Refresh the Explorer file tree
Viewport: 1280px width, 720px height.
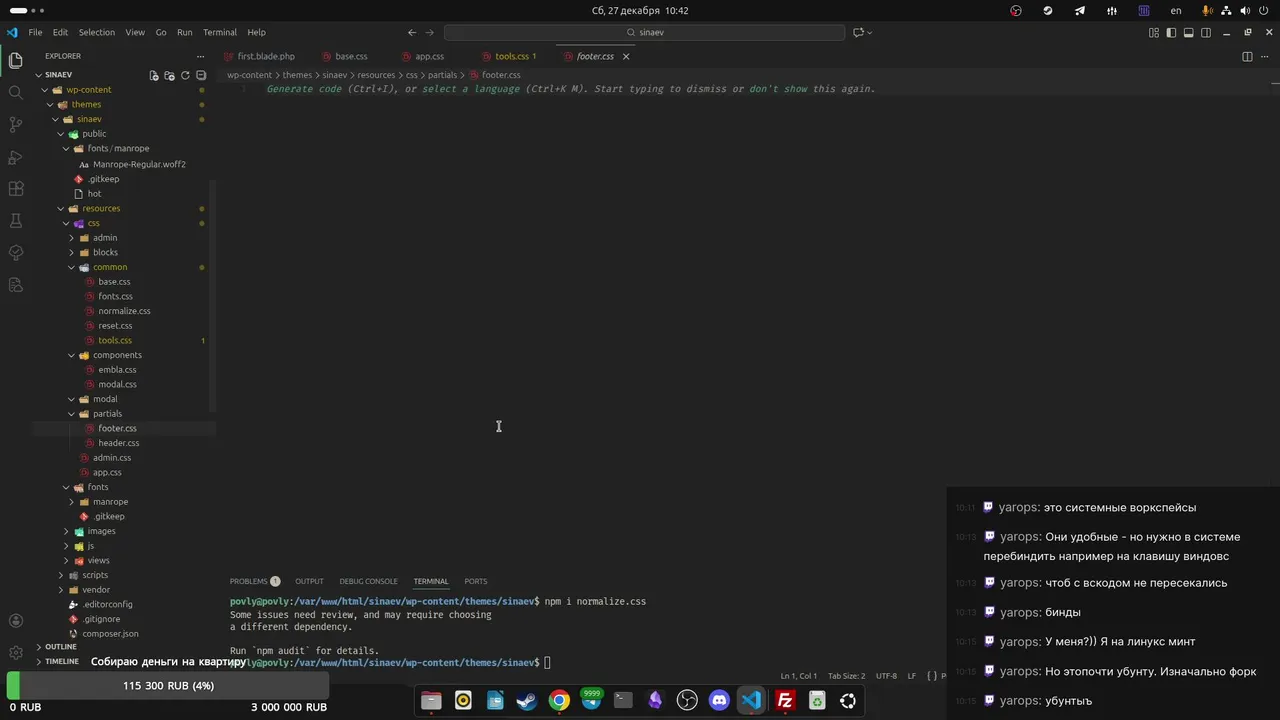[185, 75]
